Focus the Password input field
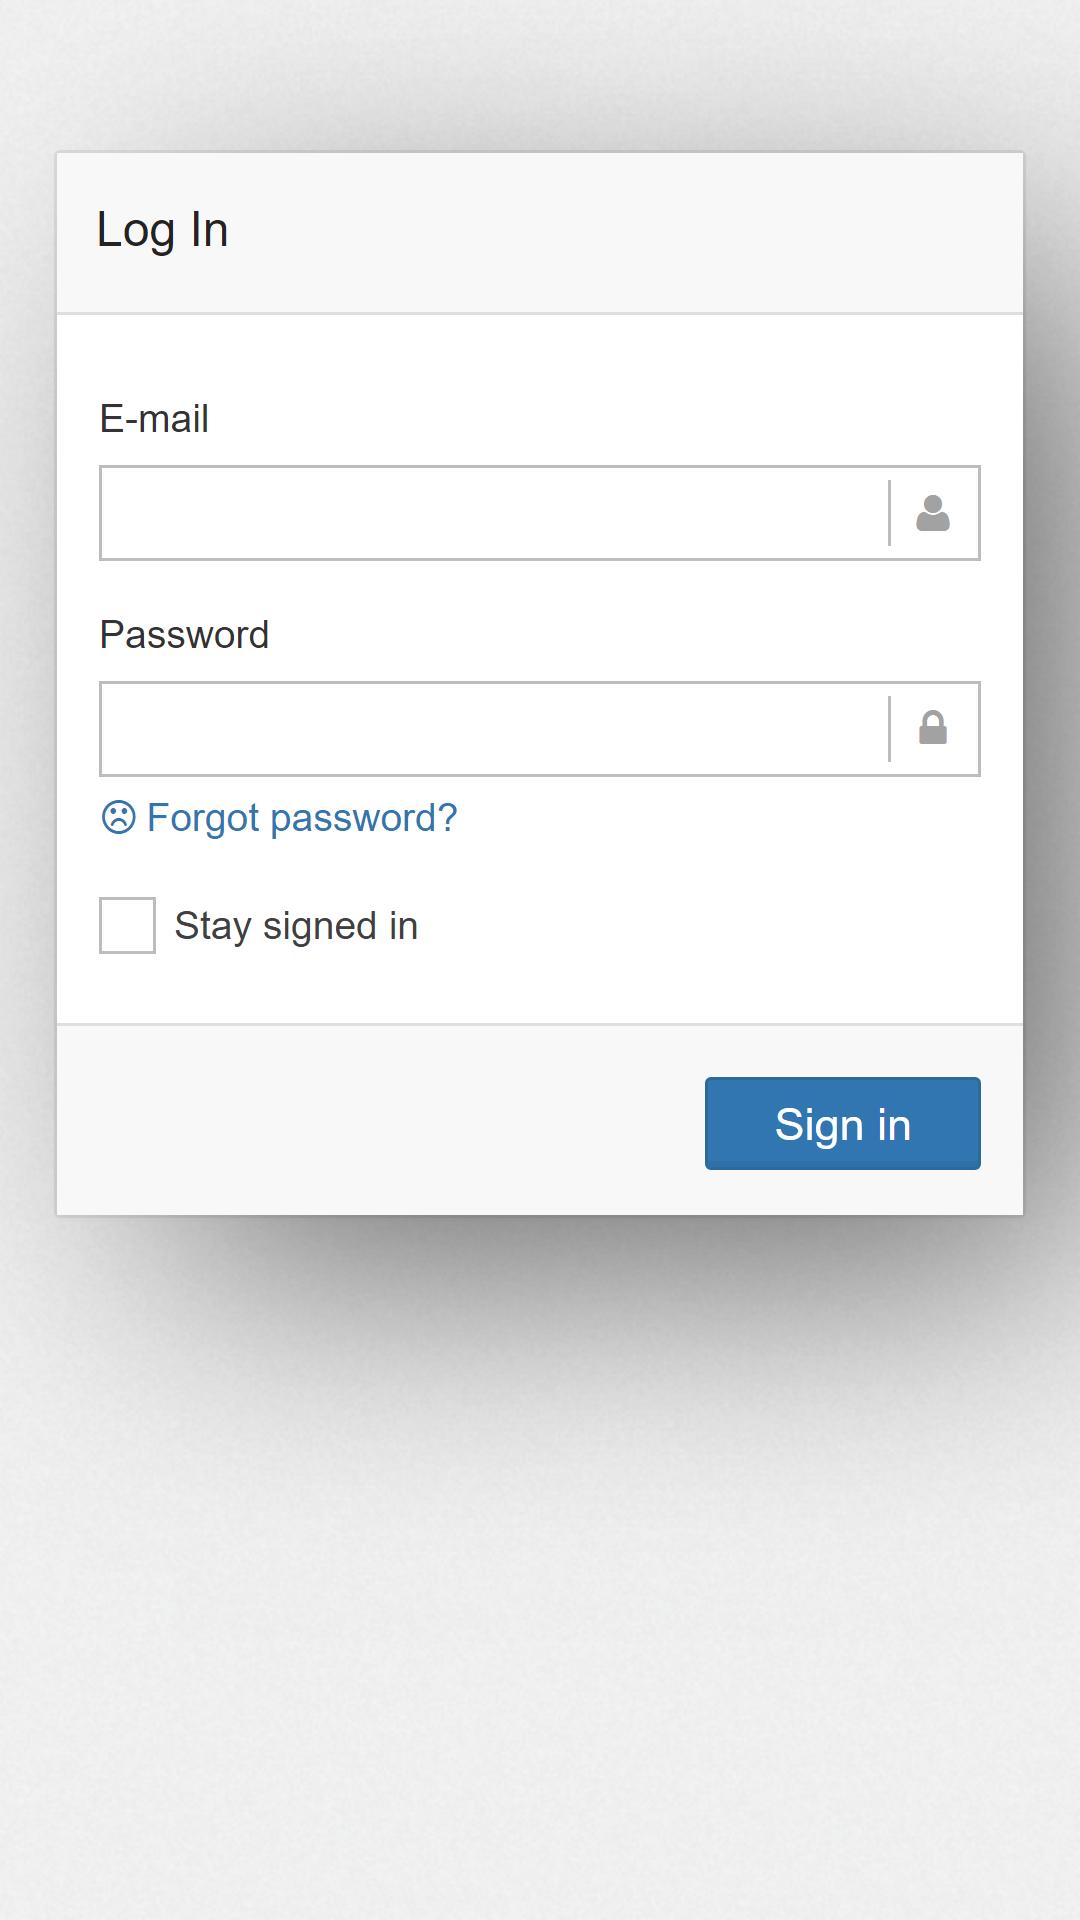The height and width of the screenshot is (1920, 1080). [x=494, y=729]
